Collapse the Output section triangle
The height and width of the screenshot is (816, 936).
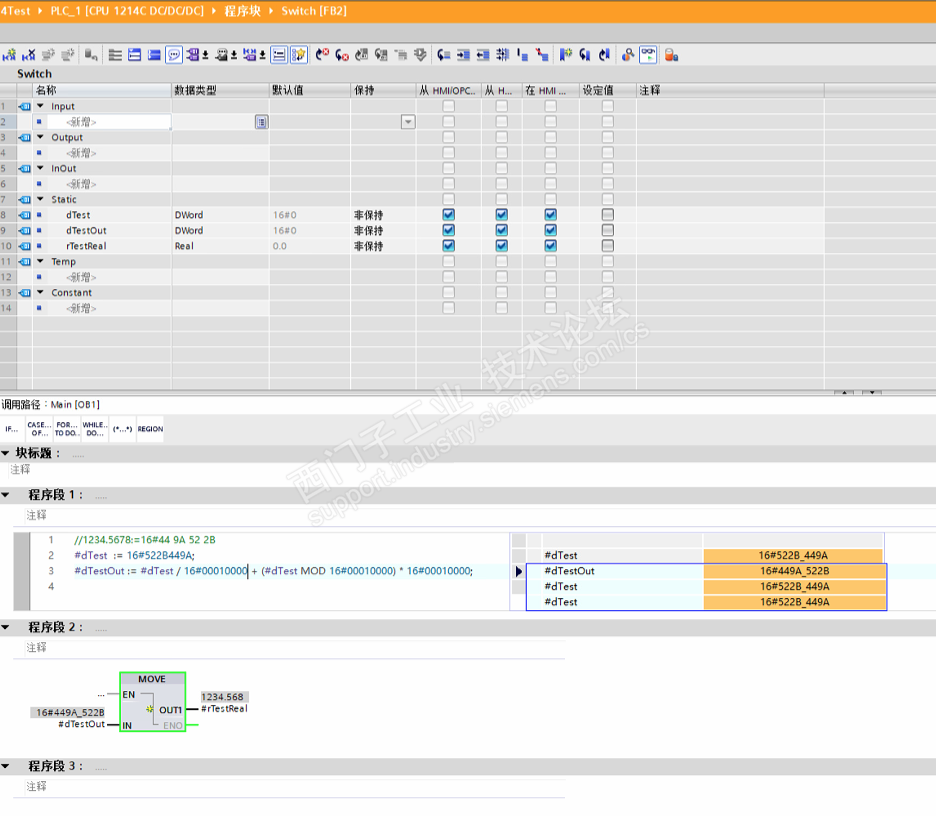tap(41, 137)
